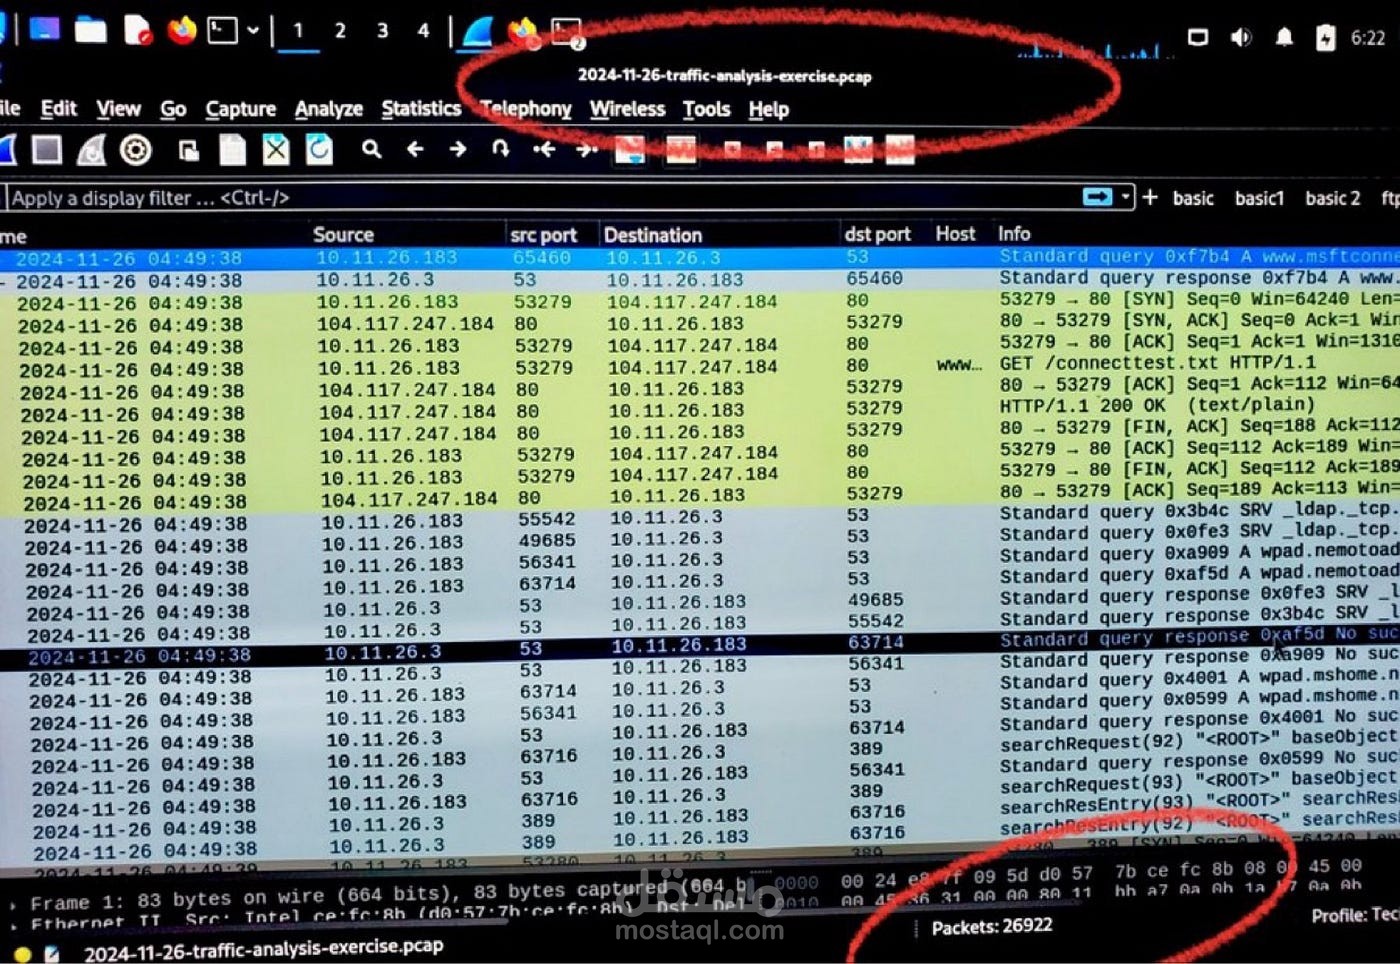Image resolution: width=1400 pixels, height=964 pixels.
Task: Apply the saved "ftp" filter shortcut
Action: point(1389,198)
